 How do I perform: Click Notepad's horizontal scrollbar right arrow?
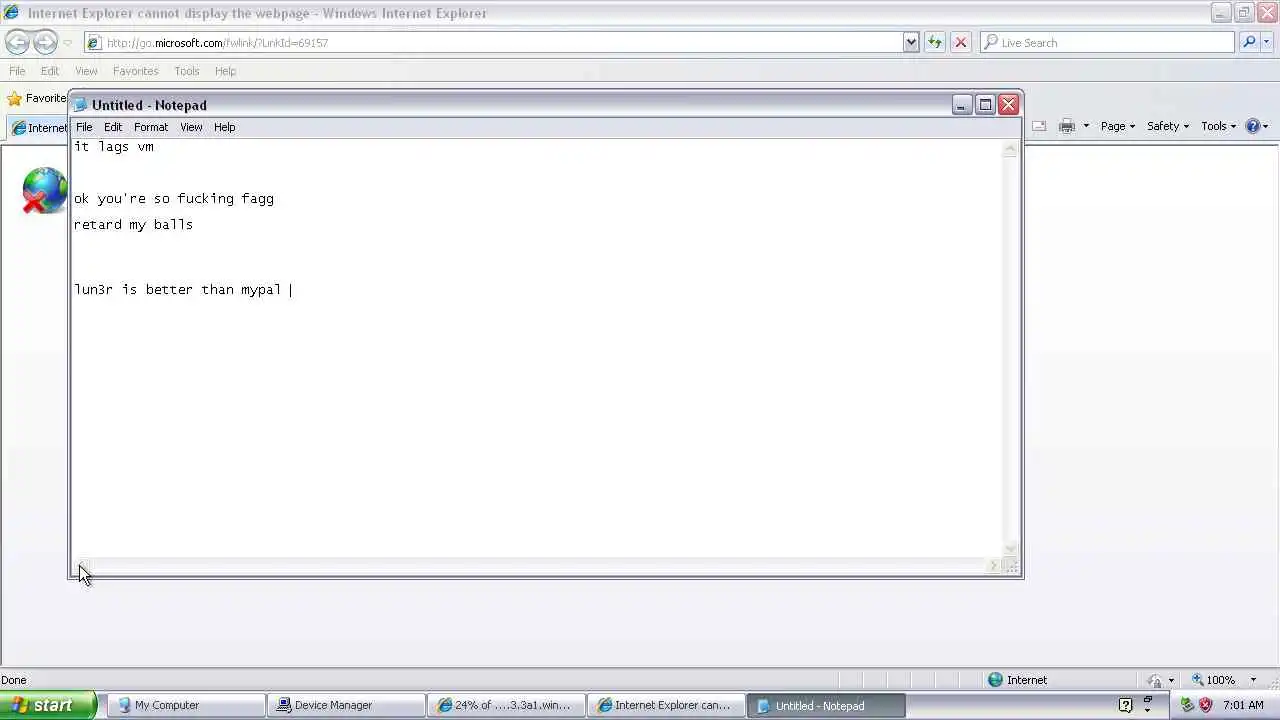click(x=993, y=566)
